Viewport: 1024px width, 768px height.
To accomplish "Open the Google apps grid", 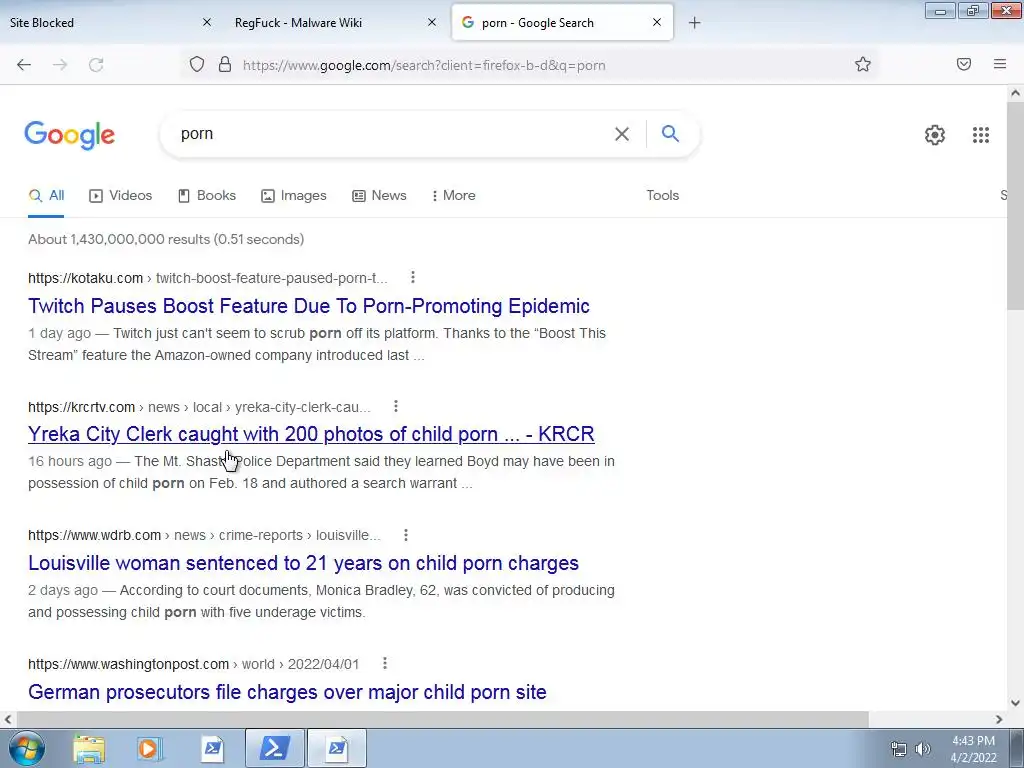I will point(980,135).
